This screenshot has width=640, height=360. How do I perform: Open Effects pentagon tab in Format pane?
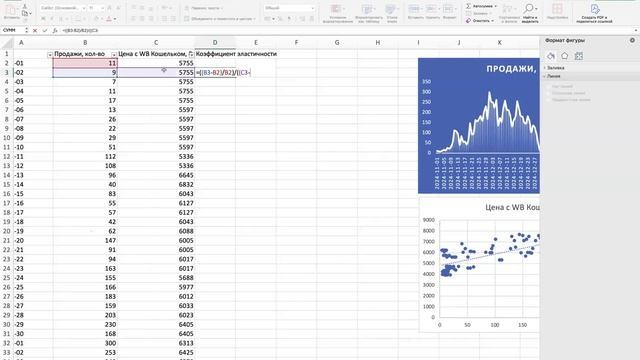click(564, 56)
